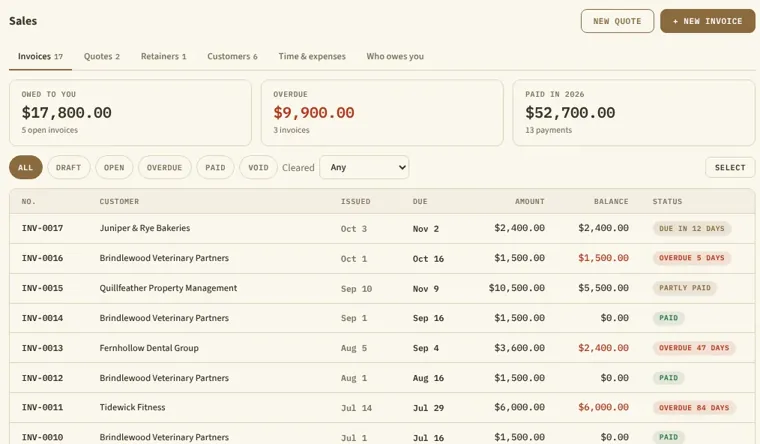Screen dimensions: 760x444
Task: Sort by the No. column header
Action: [29, 201]
